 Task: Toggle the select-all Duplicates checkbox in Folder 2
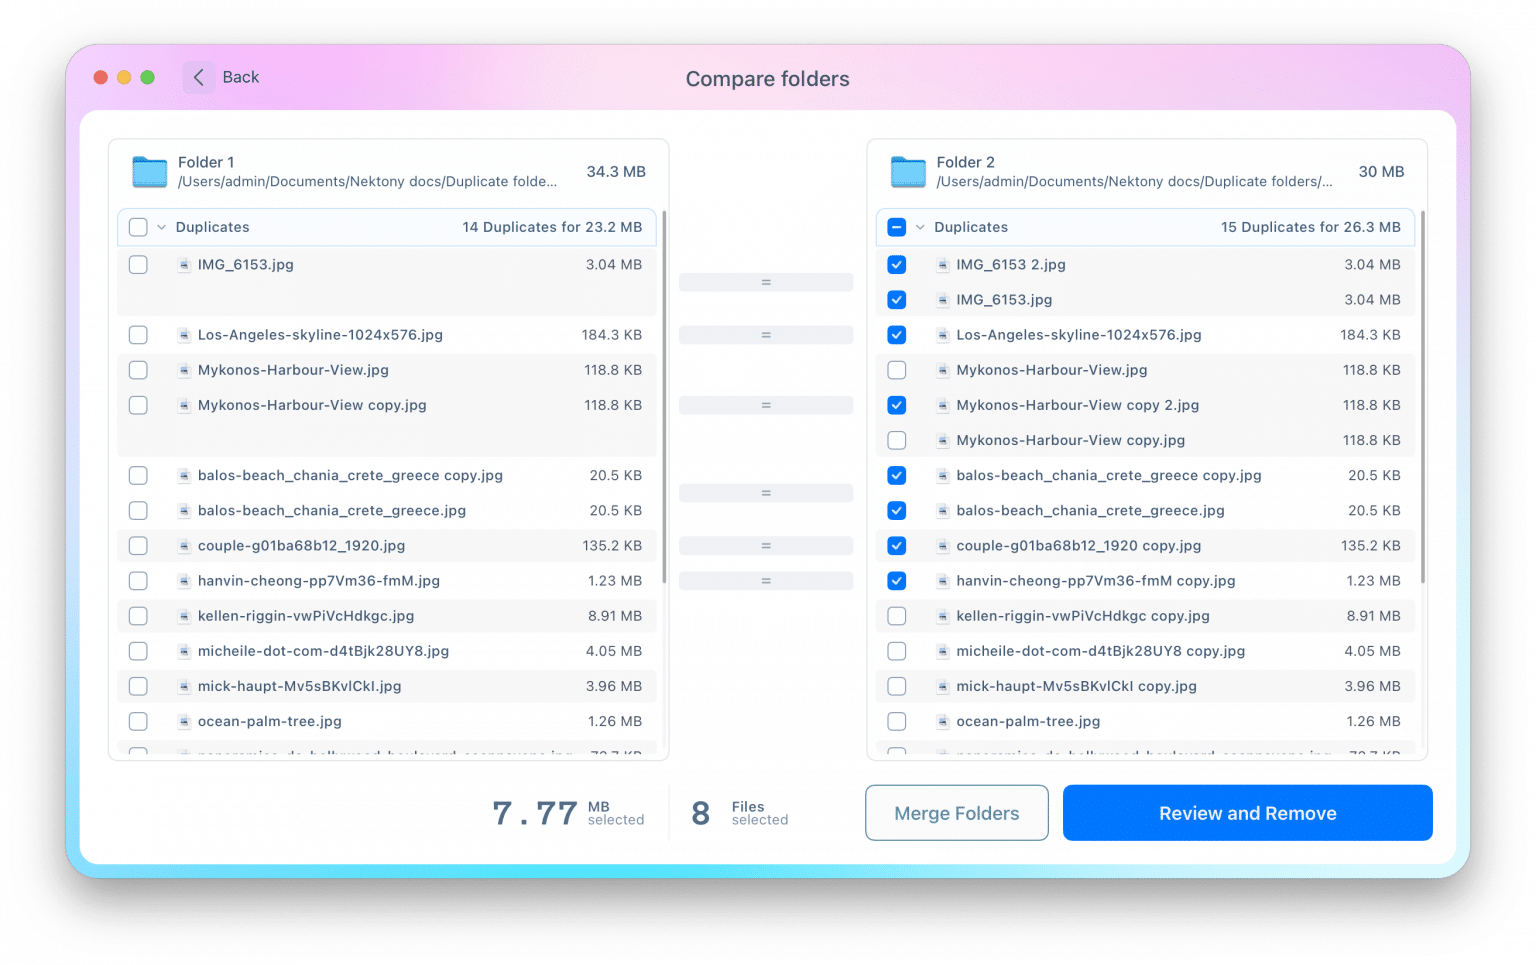coord(896,227)
